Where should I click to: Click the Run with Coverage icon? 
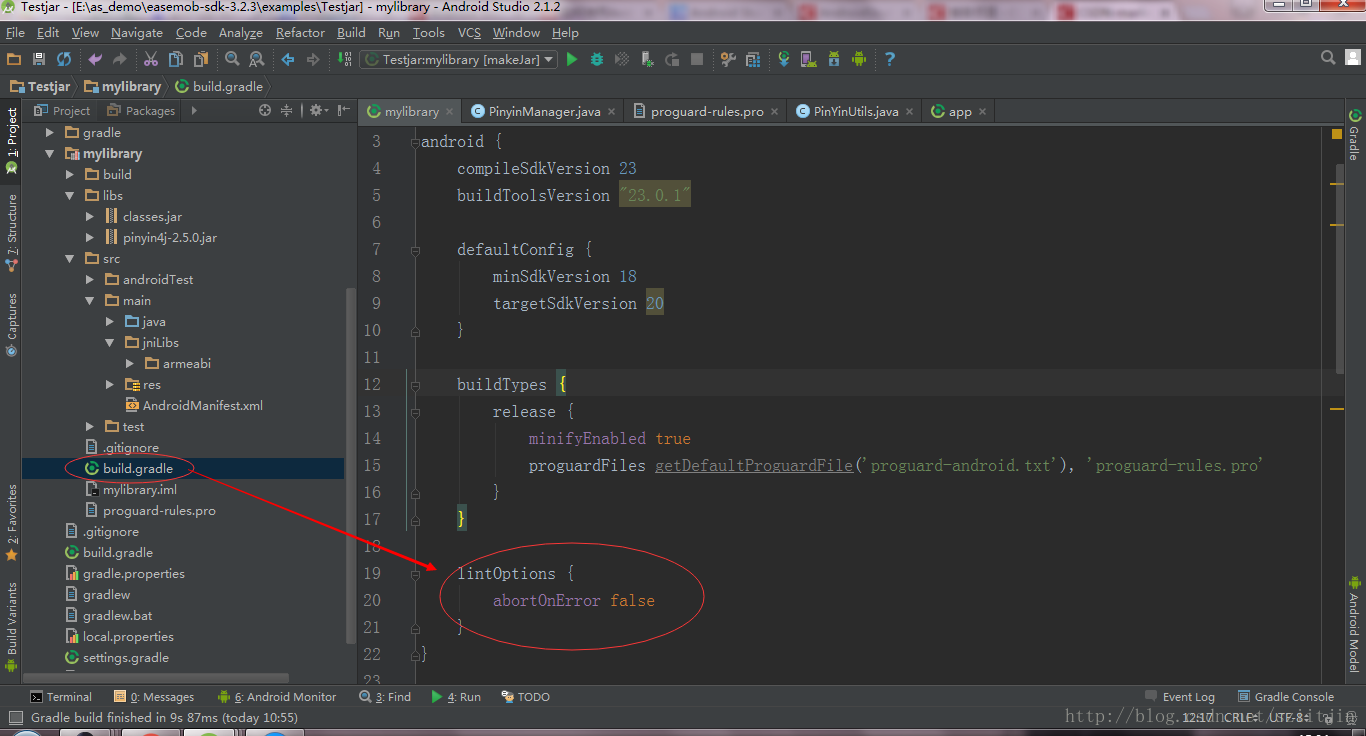pos(622,59)
